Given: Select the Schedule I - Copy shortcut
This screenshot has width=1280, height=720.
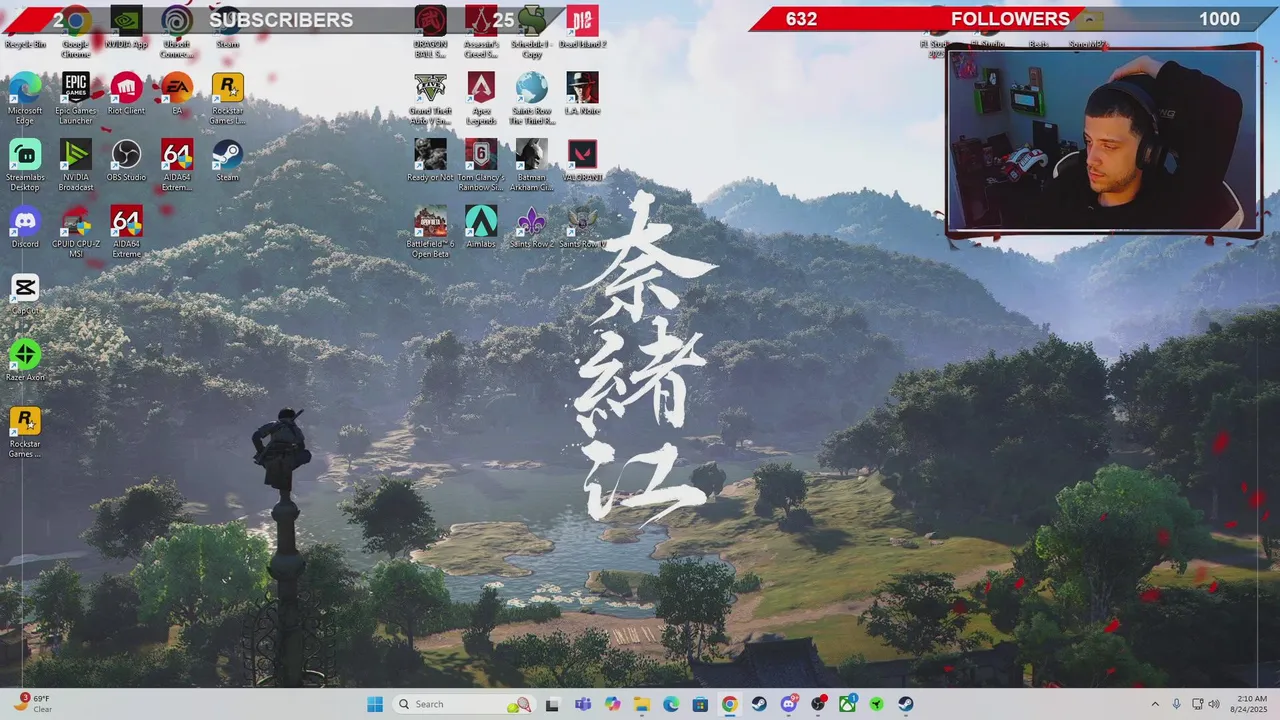Looking at the screenshot, I should 531,30.
